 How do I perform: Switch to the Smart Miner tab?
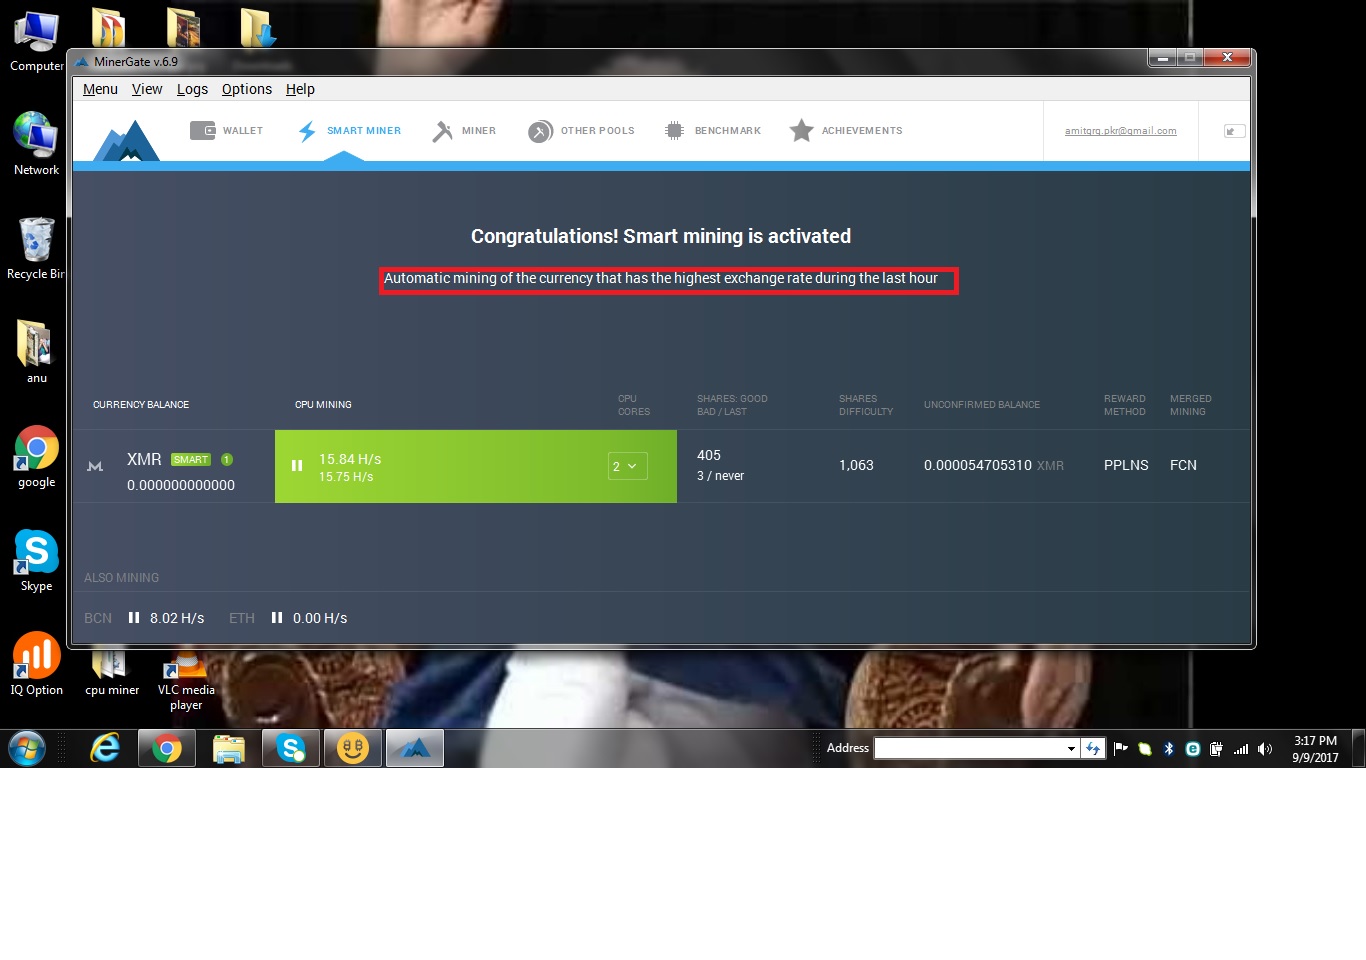click(349, 131)
